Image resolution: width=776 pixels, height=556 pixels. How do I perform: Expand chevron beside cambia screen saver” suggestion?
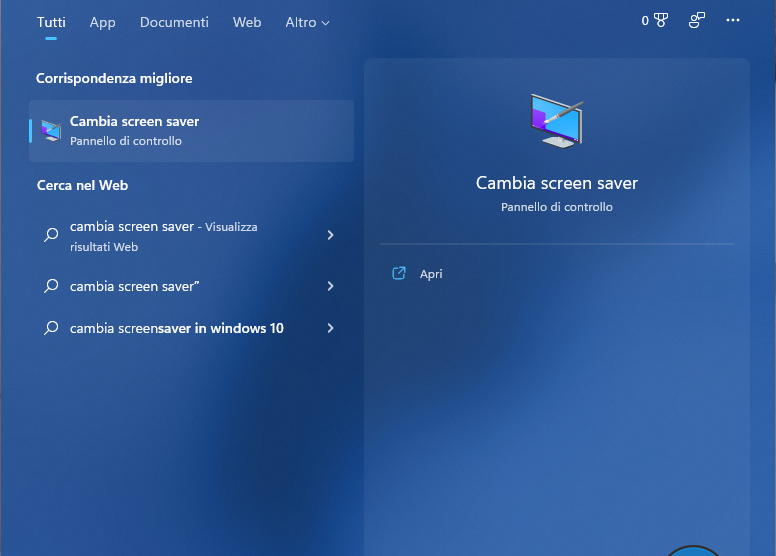(x=331, y=286)
